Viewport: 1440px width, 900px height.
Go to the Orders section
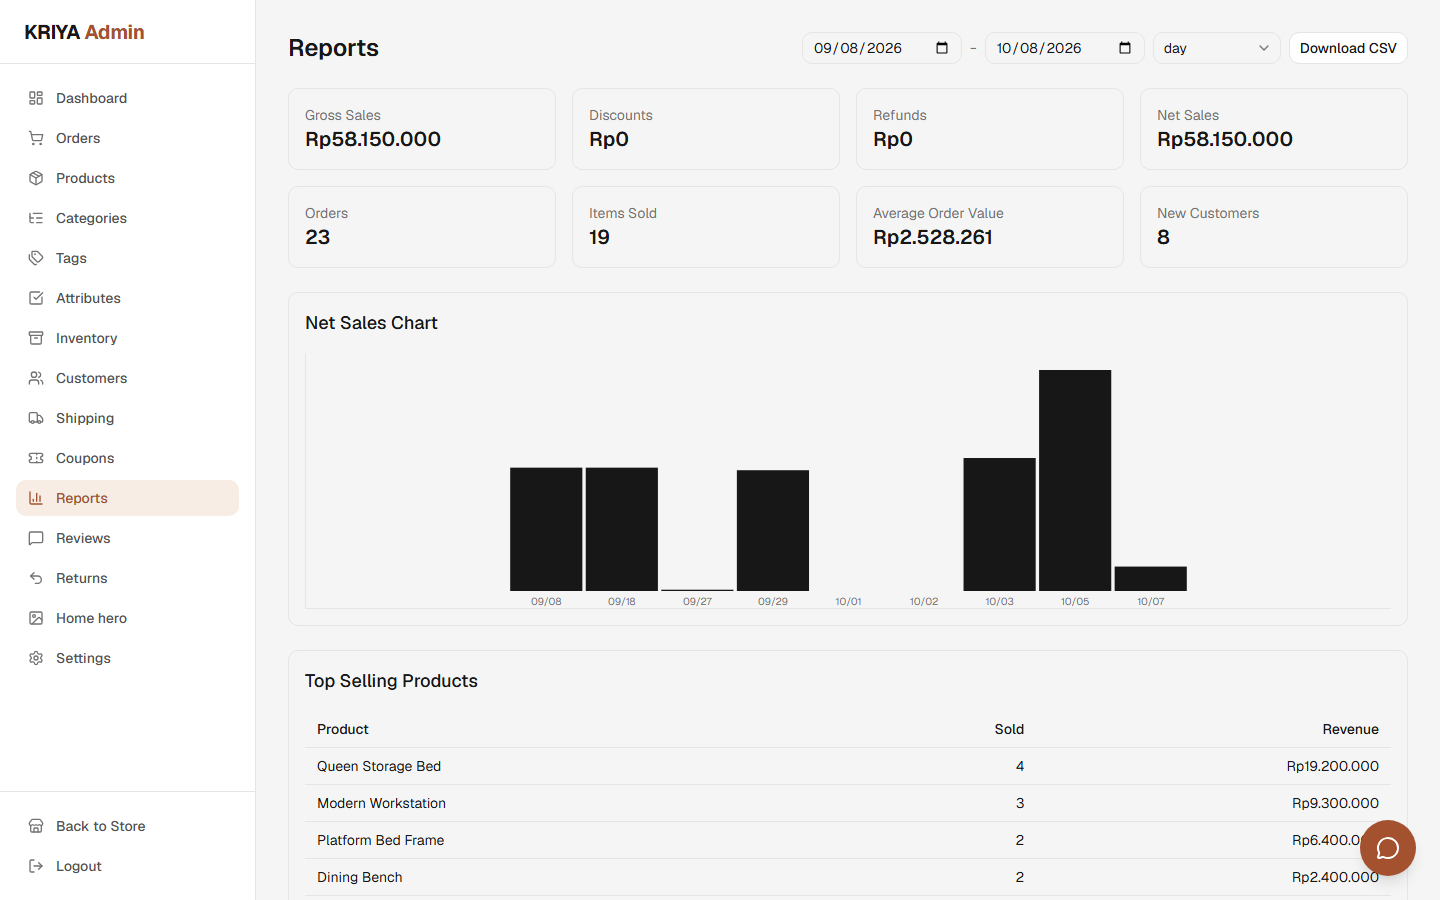[x=127, y=138]
